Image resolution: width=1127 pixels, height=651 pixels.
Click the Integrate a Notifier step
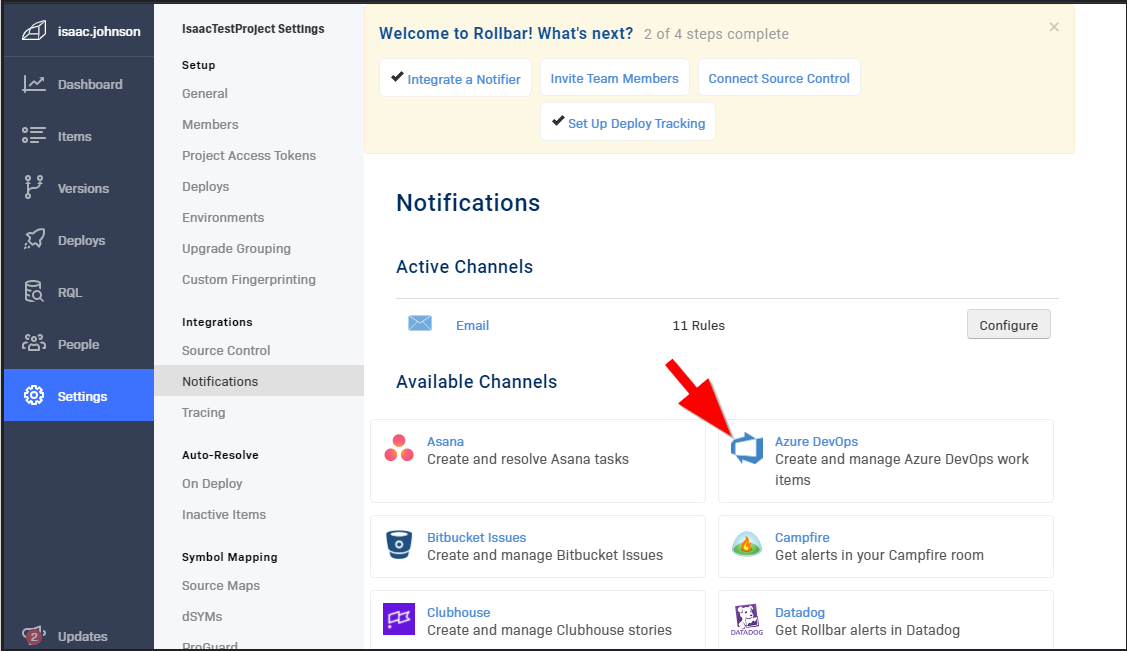coord(456,78)
